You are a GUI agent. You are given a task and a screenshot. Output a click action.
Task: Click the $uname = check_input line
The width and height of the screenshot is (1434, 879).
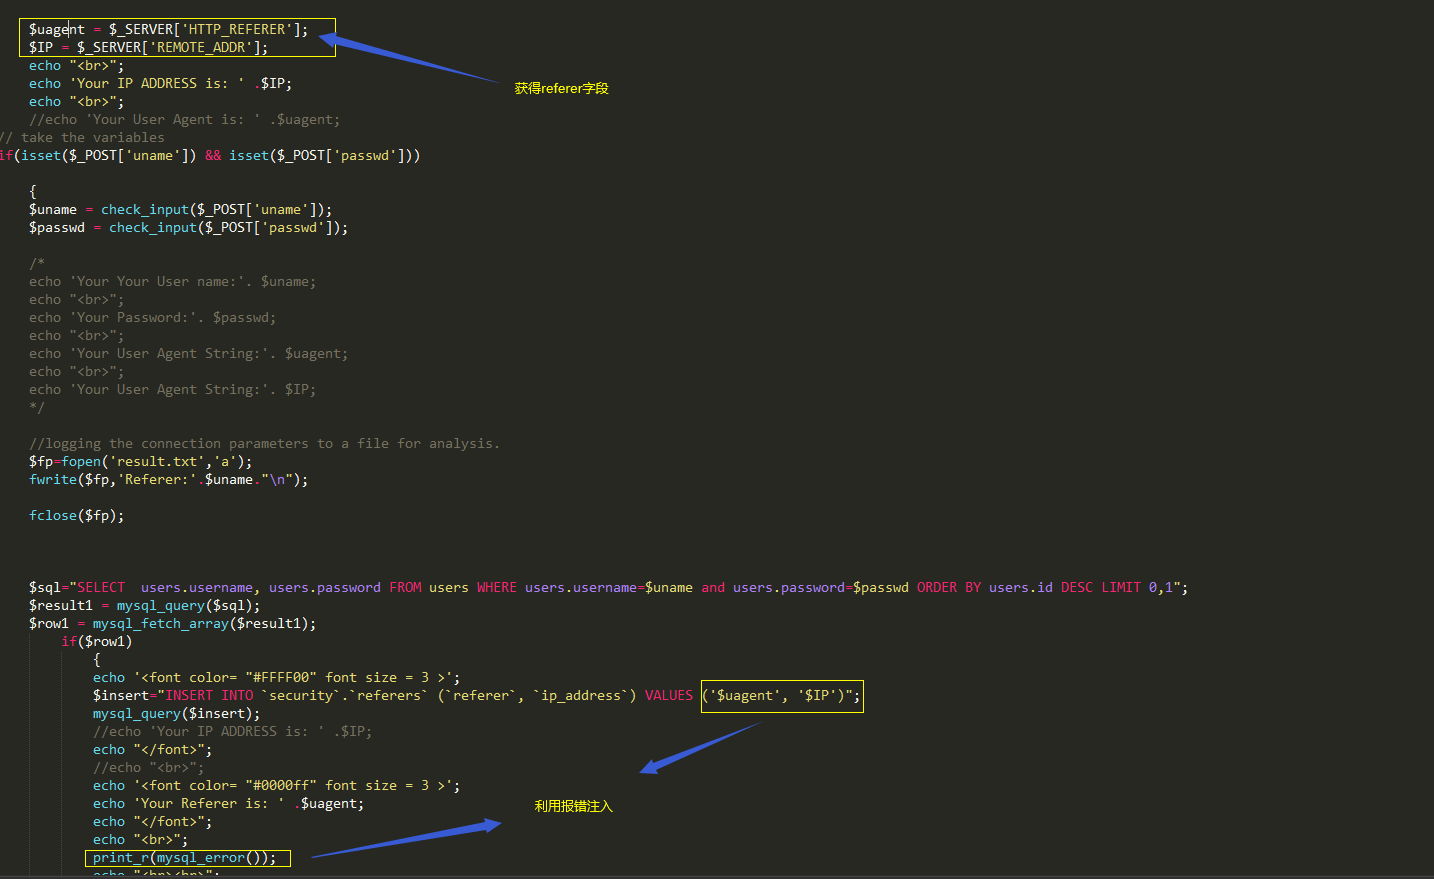(180, 209)
